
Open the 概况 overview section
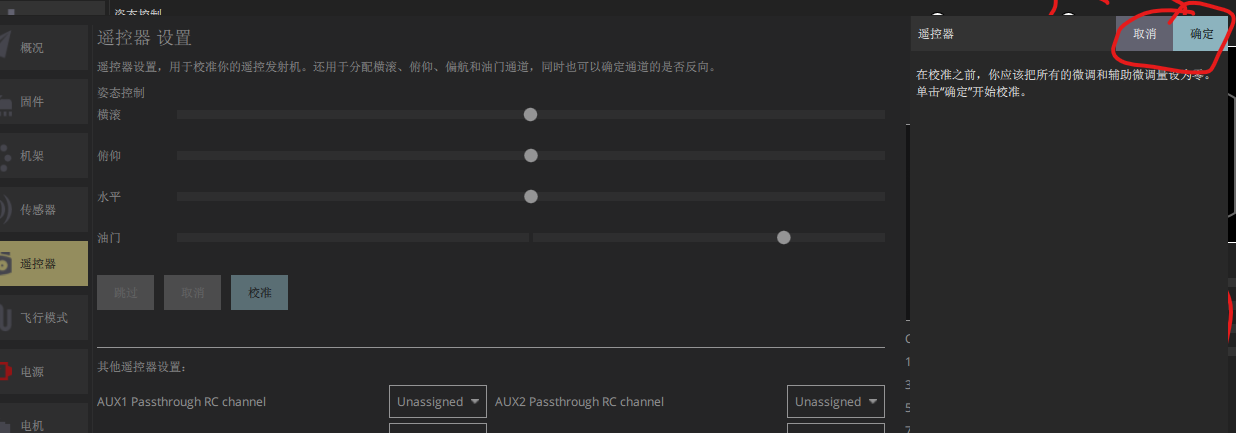[43, 47]
